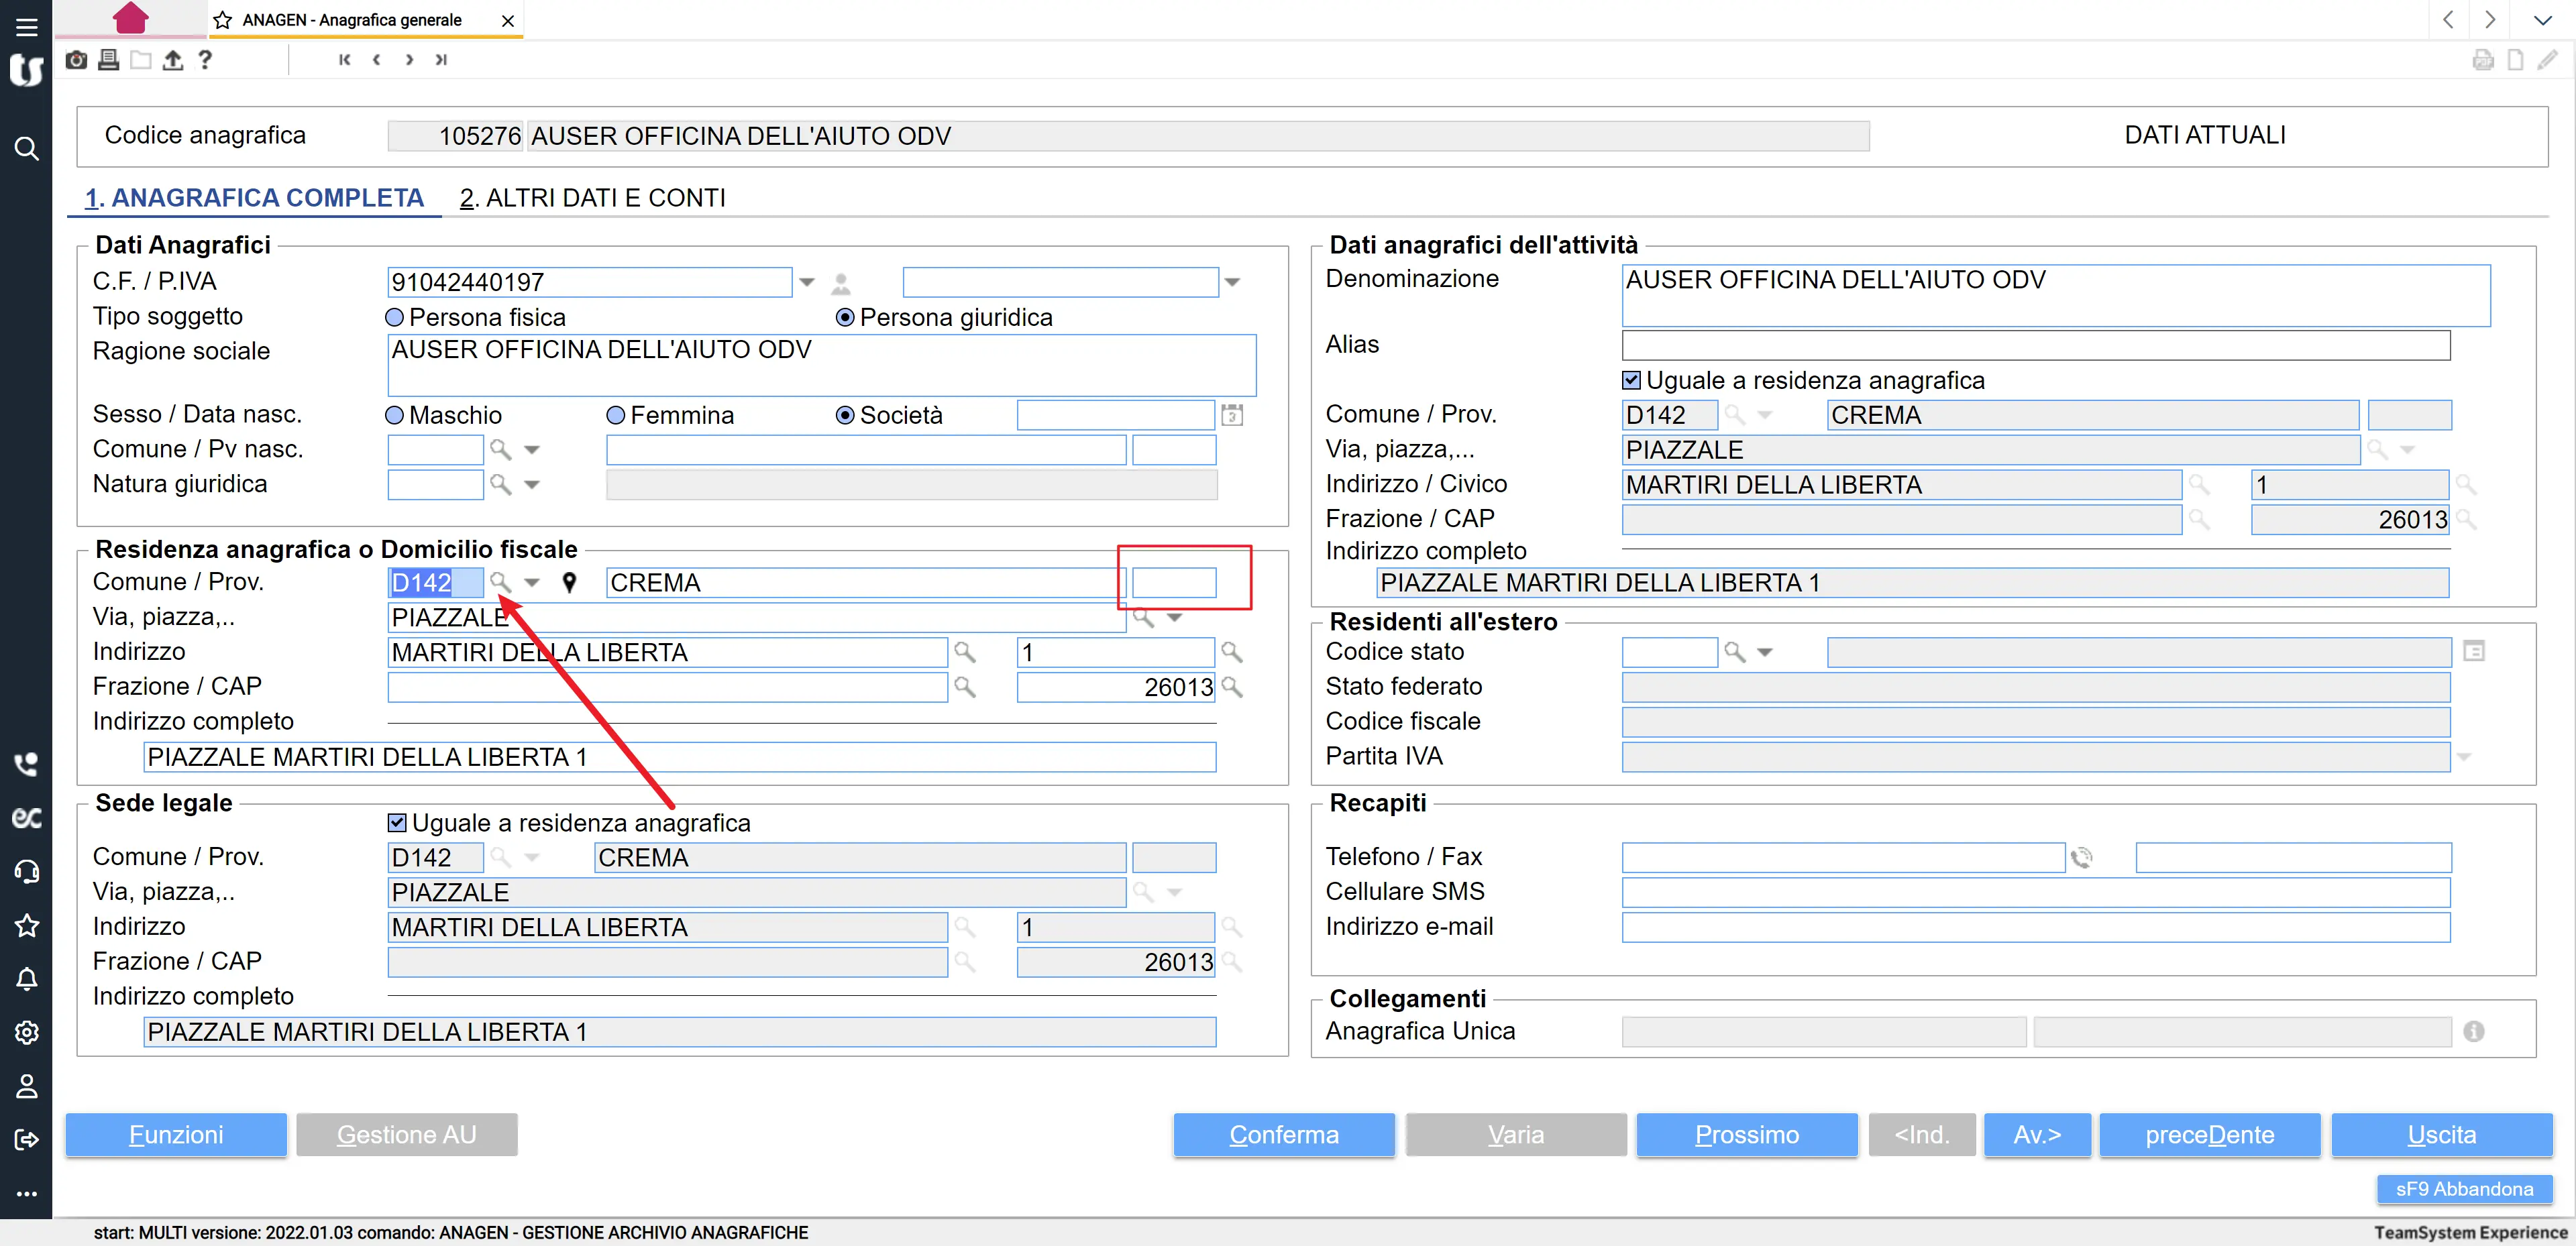Open the Codice stato dropdown arrow
Image resolution: width=2576 pixels, height=1246 pixels.
(1765, 653)
